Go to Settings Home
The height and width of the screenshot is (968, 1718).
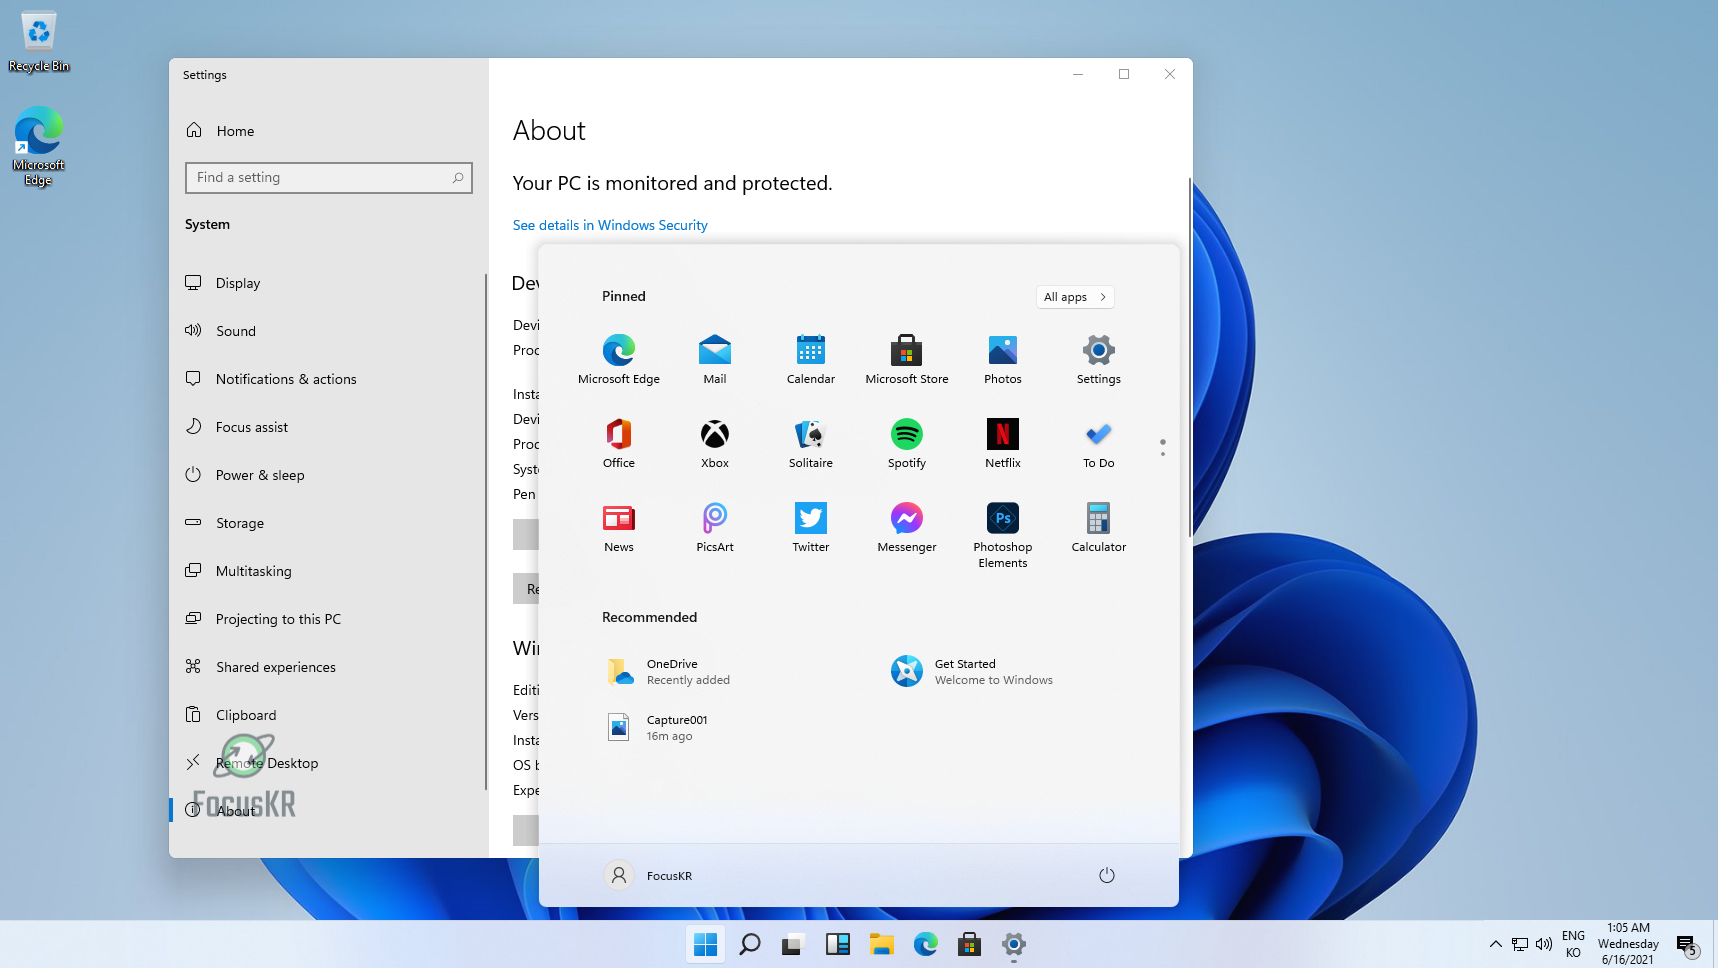tap(220, 131)
